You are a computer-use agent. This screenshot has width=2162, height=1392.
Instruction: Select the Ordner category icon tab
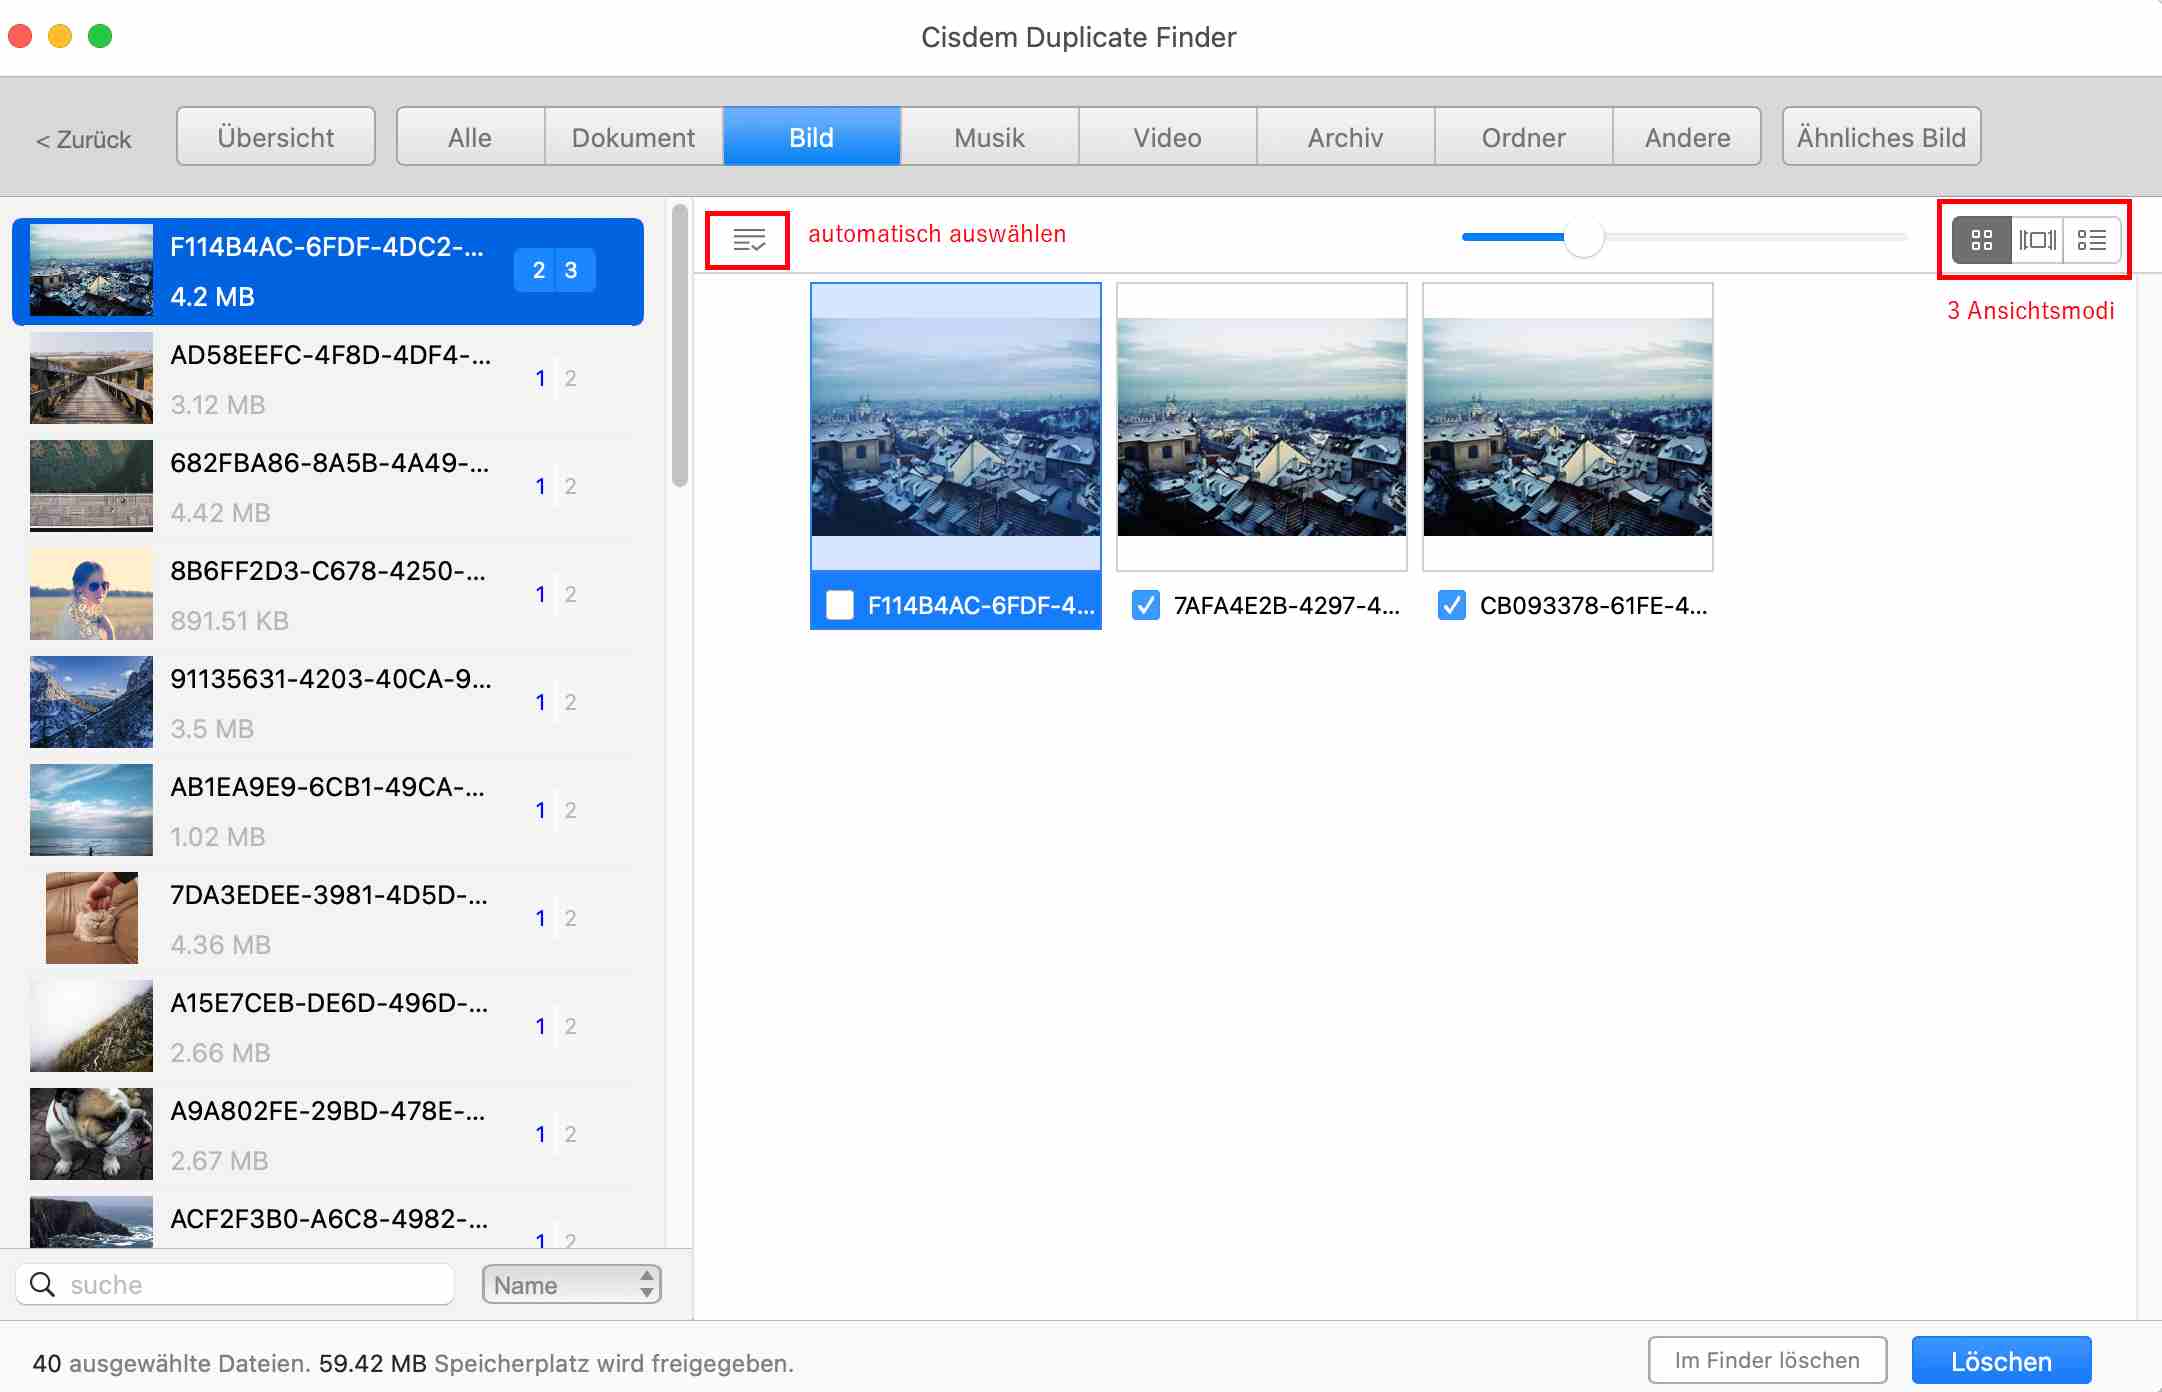1523,136
